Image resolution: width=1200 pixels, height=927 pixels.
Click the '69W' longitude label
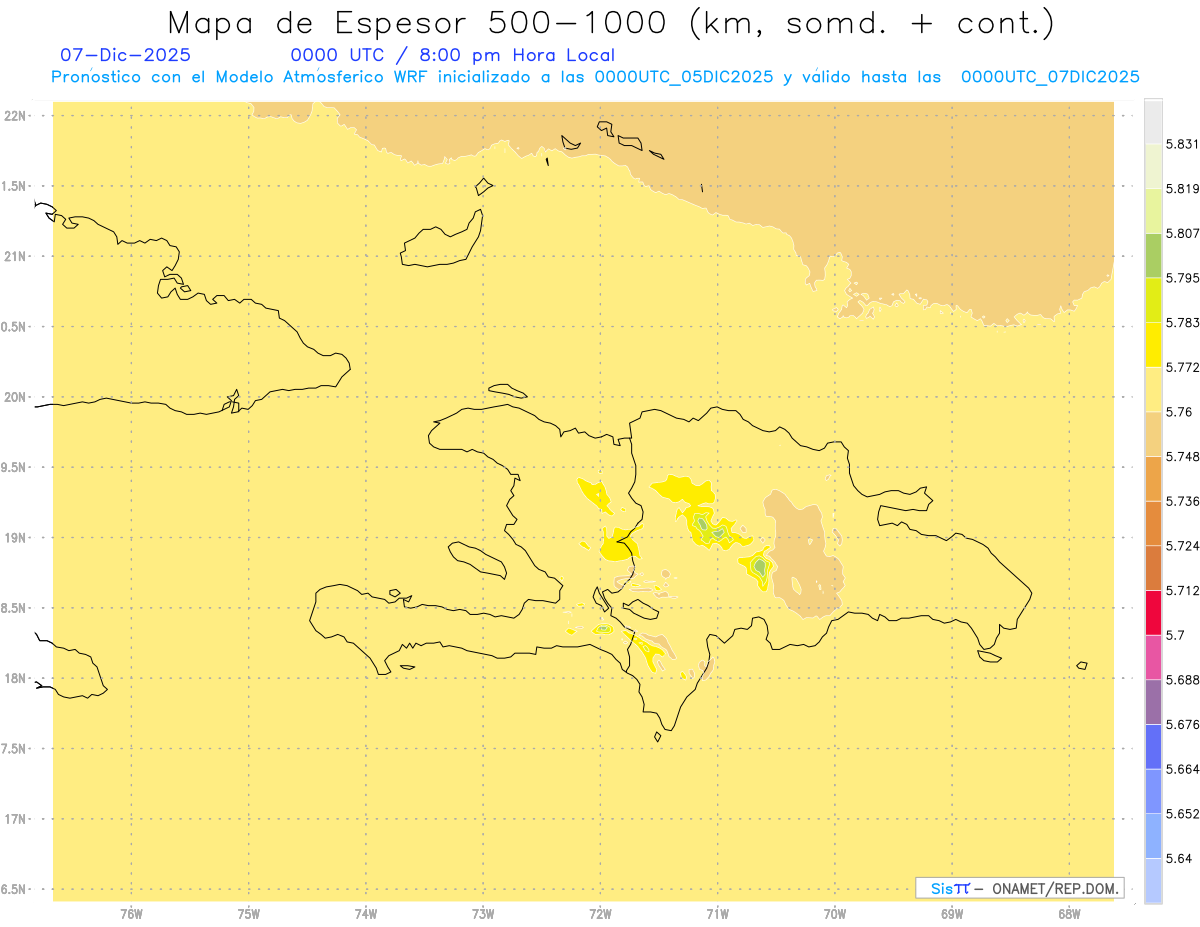click(x=952, y=913)
